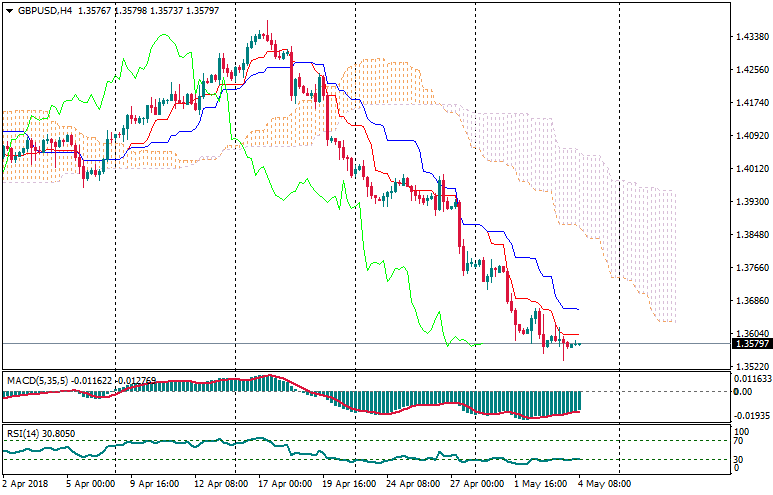
Task: Click the 2 Apr 2018 date label
Action: [26, 483]
